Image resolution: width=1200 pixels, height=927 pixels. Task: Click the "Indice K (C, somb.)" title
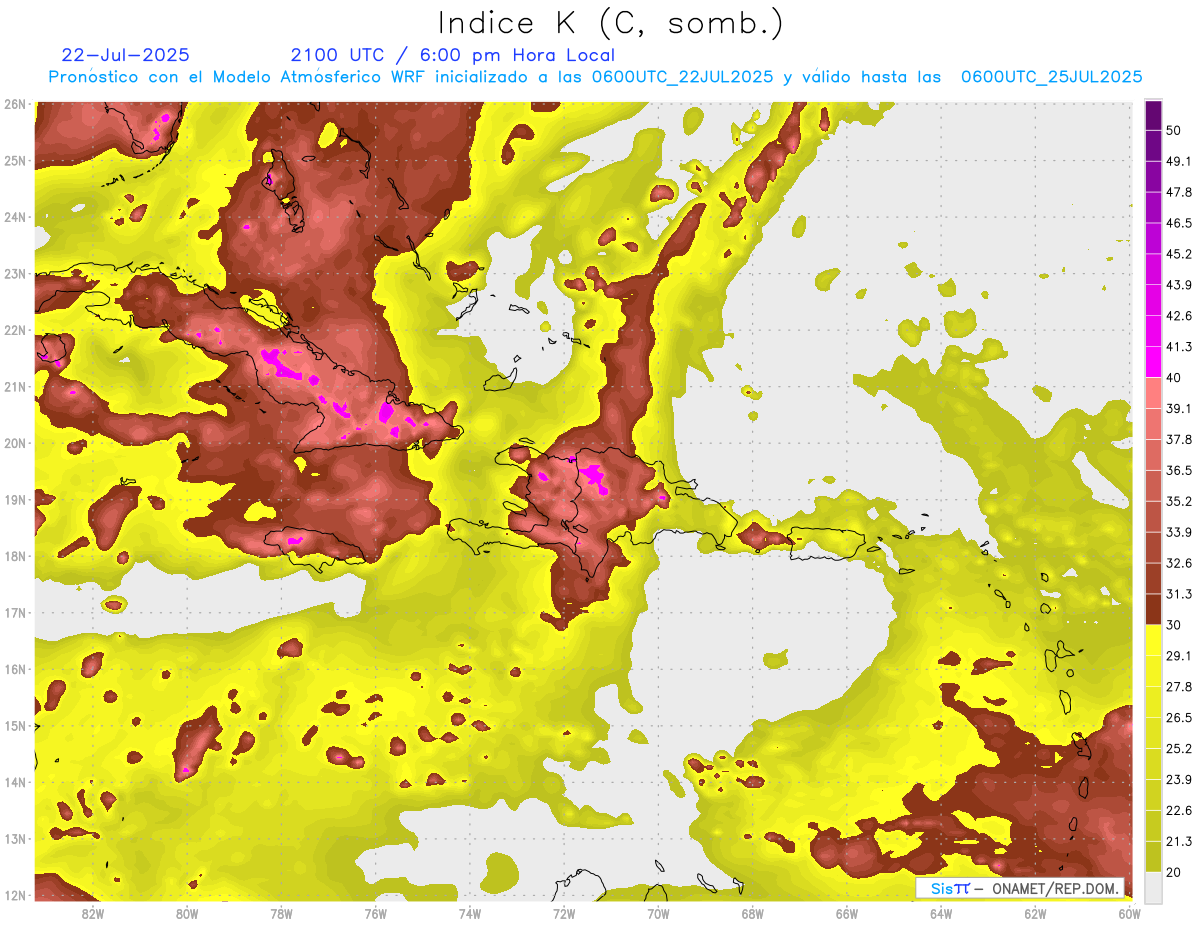click(611, 24)
